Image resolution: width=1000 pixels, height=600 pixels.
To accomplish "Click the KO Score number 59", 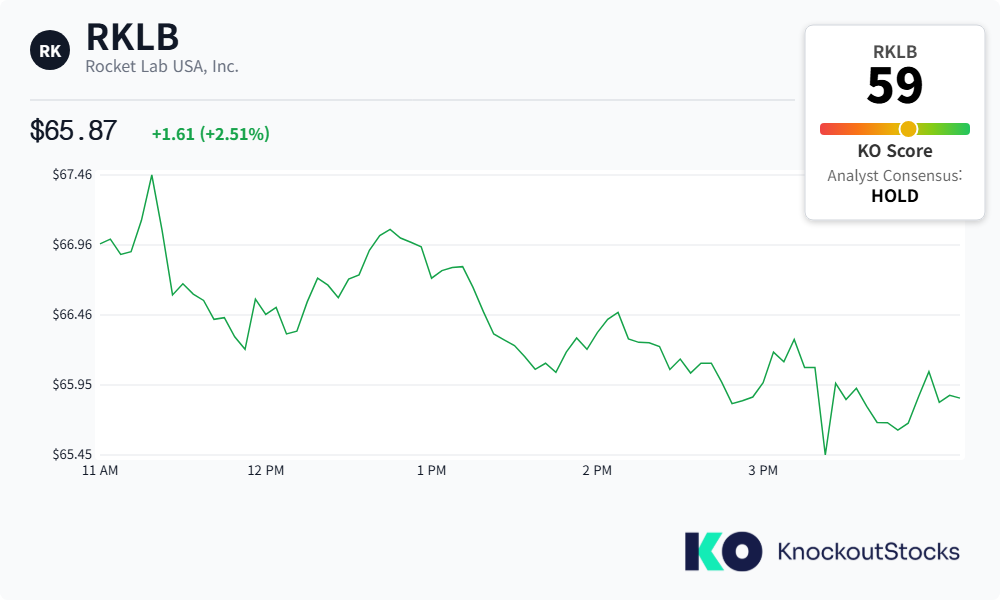I will pyautogui.click(x=895, y=85).
